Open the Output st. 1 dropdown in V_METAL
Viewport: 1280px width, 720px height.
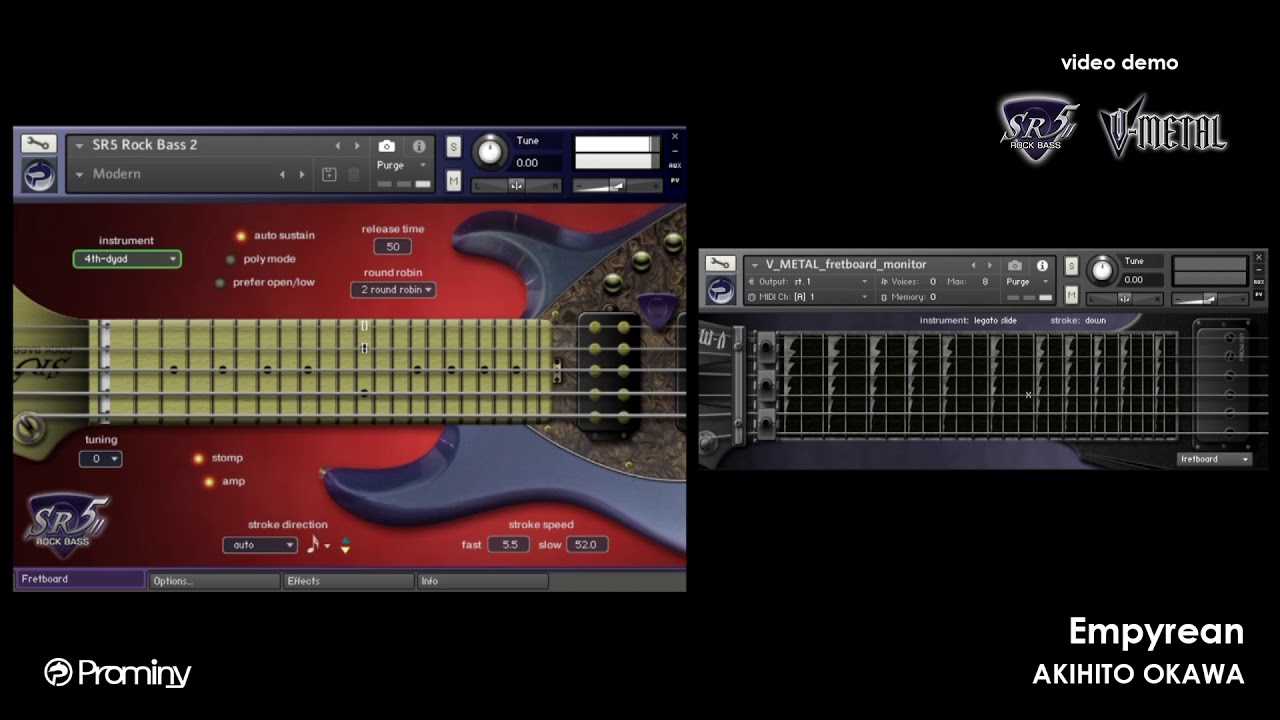[808, 282]
